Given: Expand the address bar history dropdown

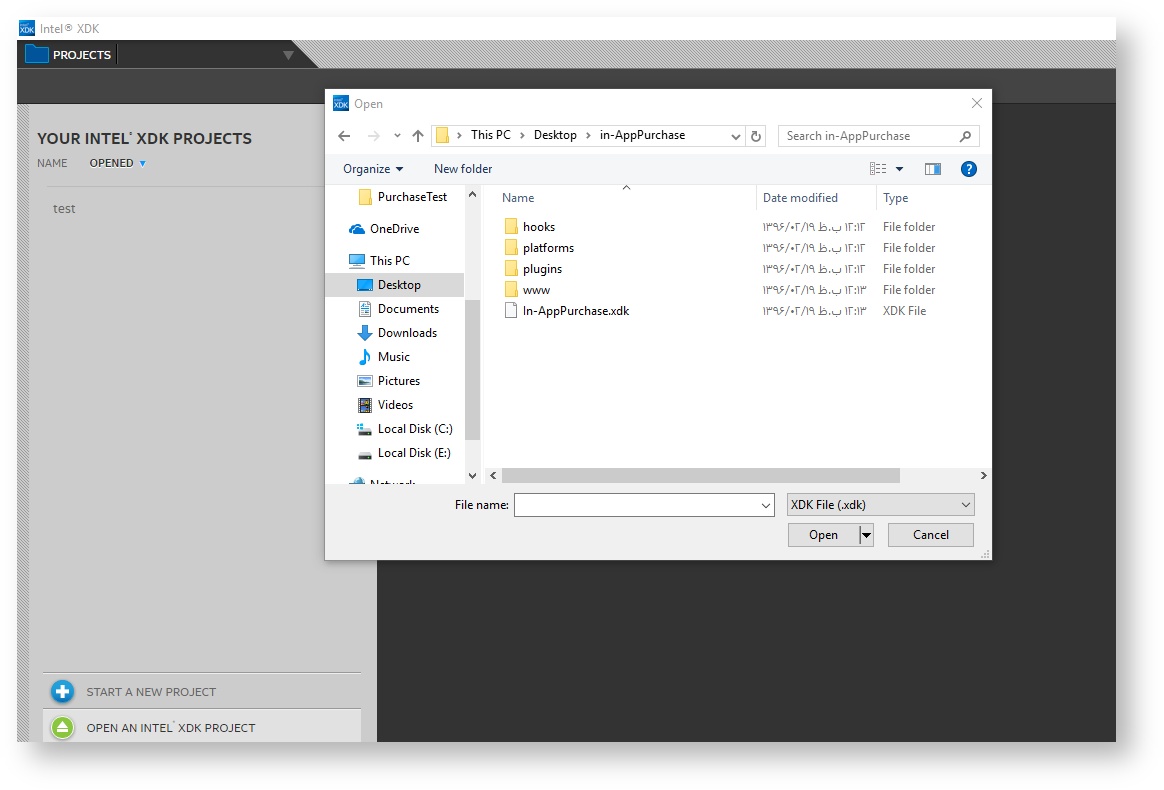Looking at the screenshot, I should click(x=735, y=136).
